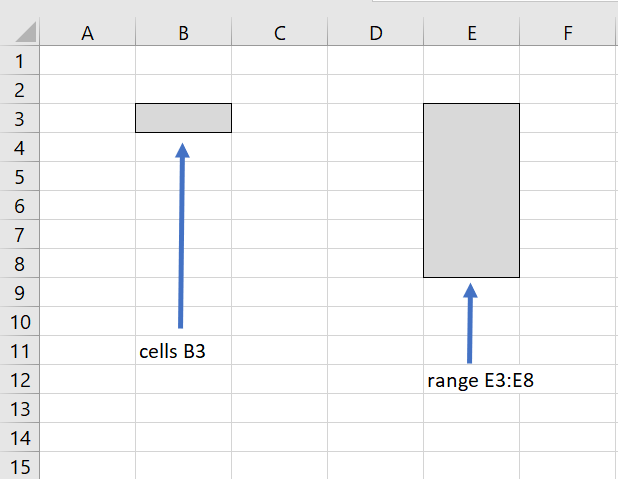Click column E header

pyautogui.click(x=471, y=33)
